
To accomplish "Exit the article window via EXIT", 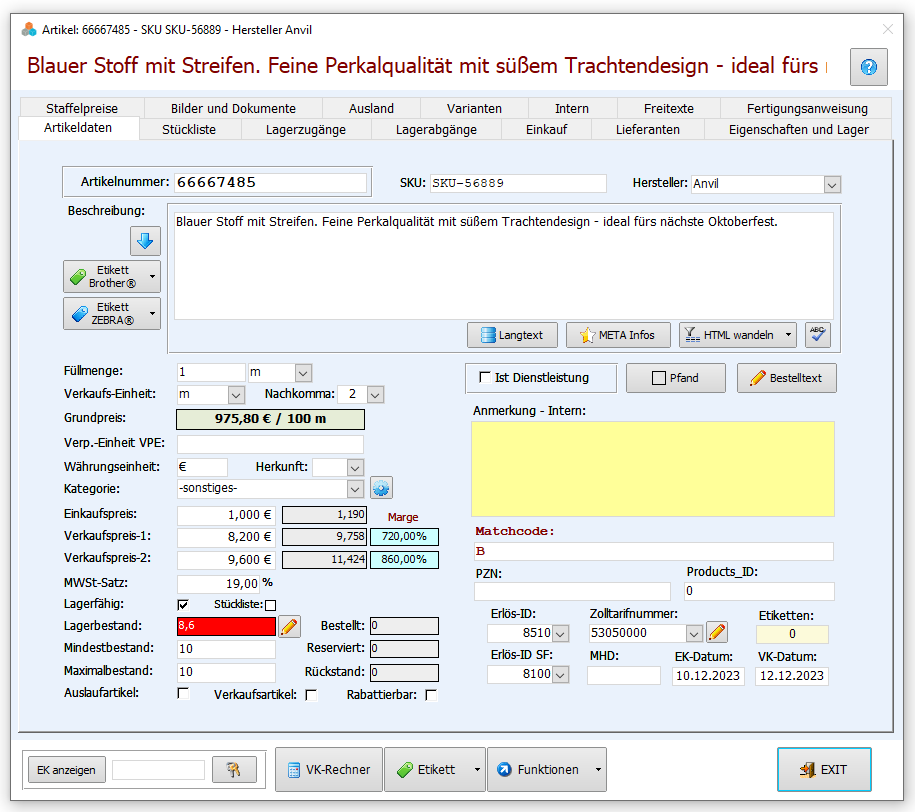I will click(824, 769).
